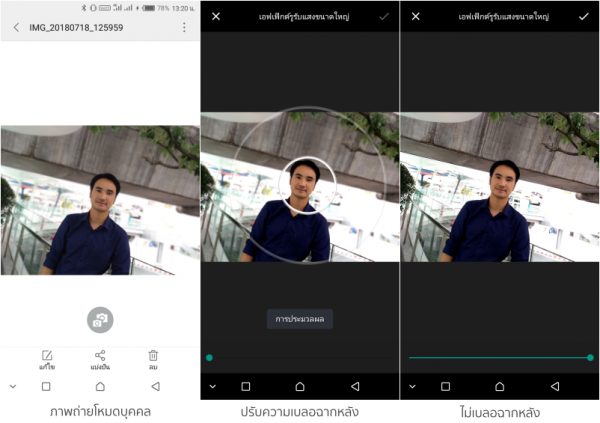Tap the trash delete icon (ลบ)

tap(153, 355)
